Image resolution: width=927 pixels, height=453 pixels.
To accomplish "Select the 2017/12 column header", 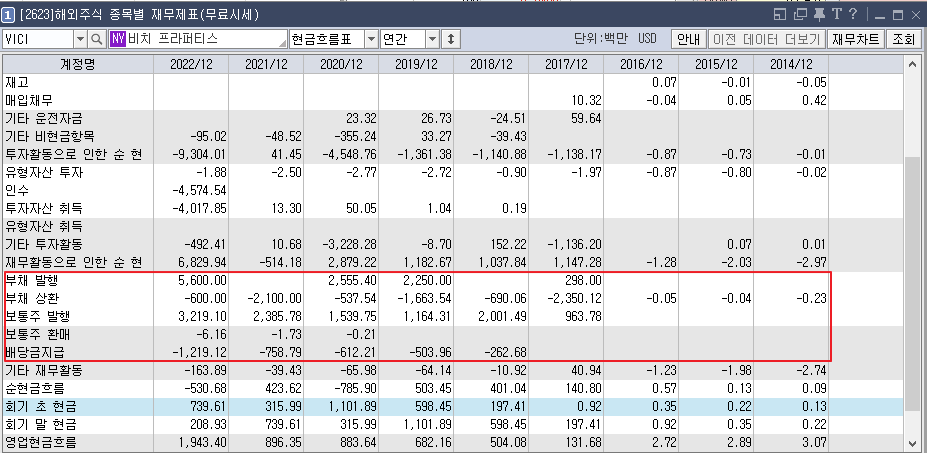I will coord(566,64).
